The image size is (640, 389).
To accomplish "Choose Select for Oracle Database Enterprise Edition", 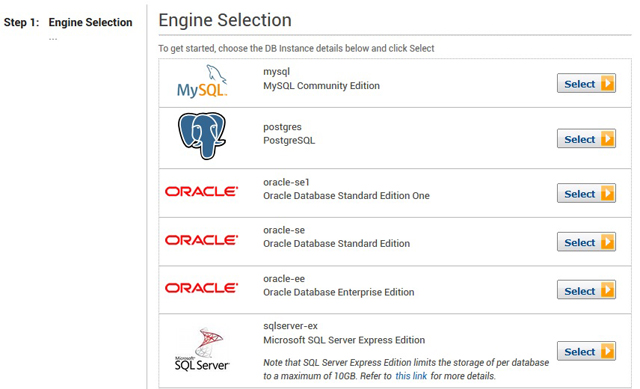I will pos(586,291).
